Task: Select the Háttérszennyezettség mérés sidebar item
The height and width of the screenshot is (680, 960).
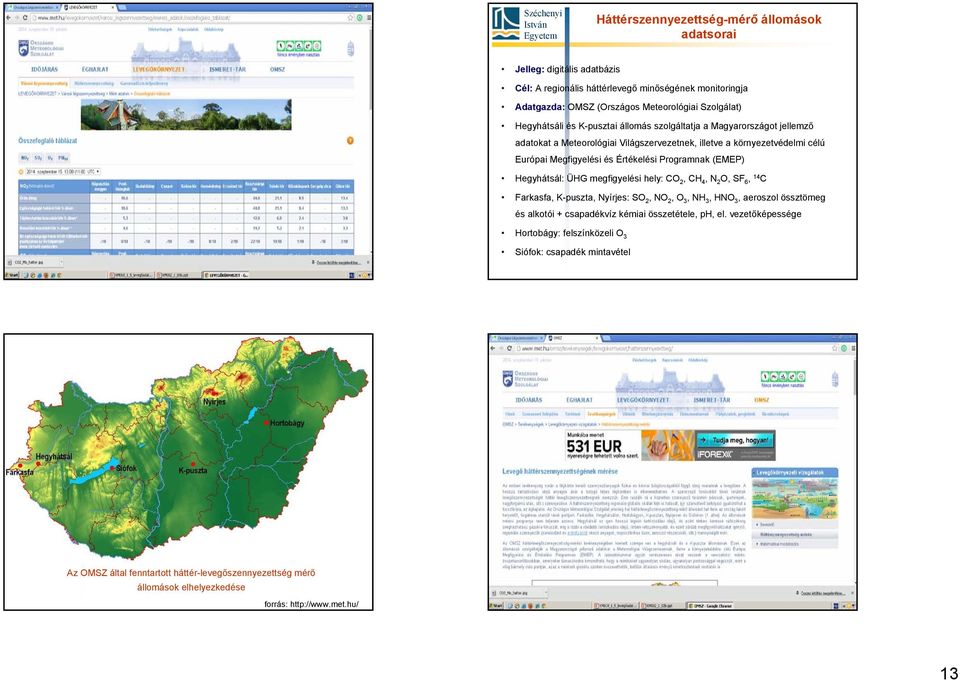Action: tap(795, 535)
